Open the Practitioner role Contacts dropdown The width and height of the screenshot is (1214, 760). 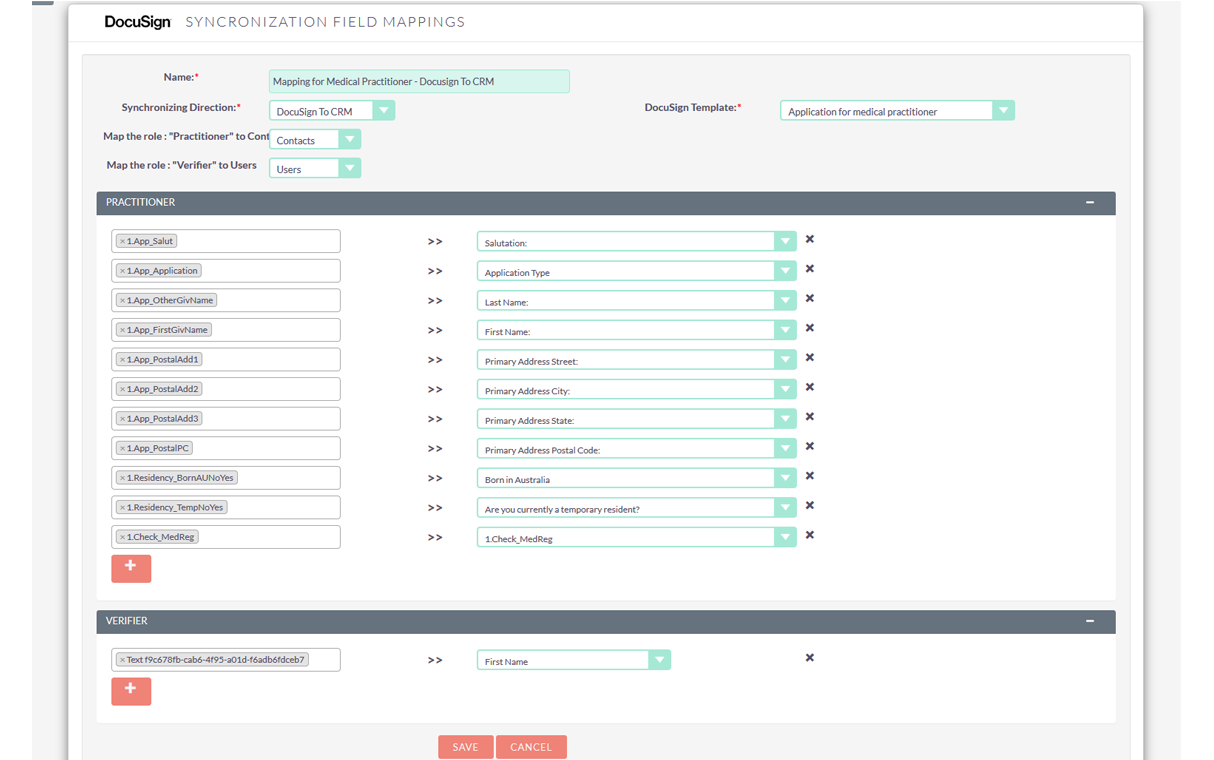[x=315, y=140]
